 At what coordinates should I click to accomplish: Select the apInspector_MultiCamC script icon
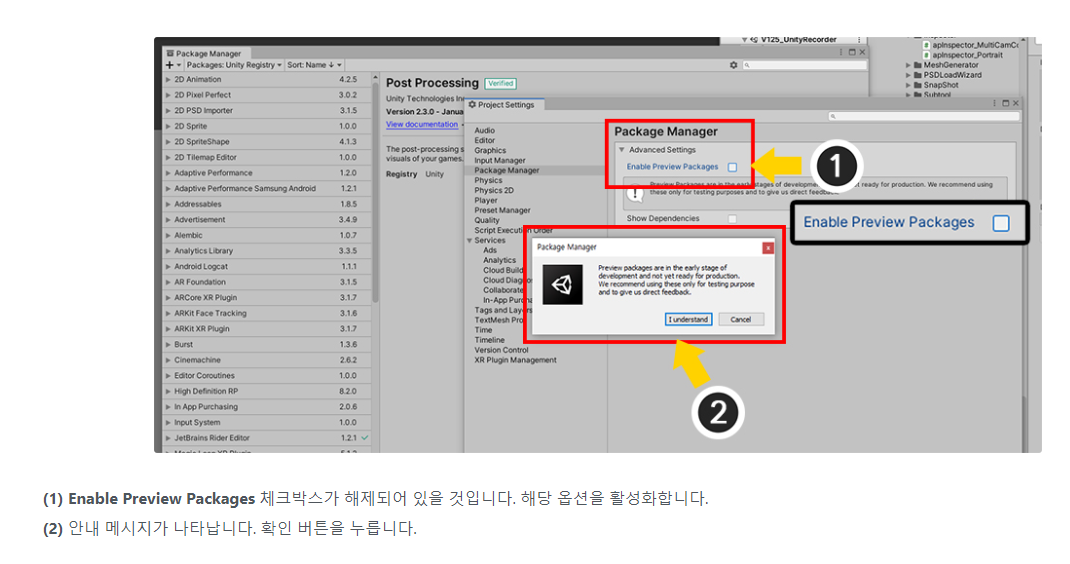click(x=927, y=45)
